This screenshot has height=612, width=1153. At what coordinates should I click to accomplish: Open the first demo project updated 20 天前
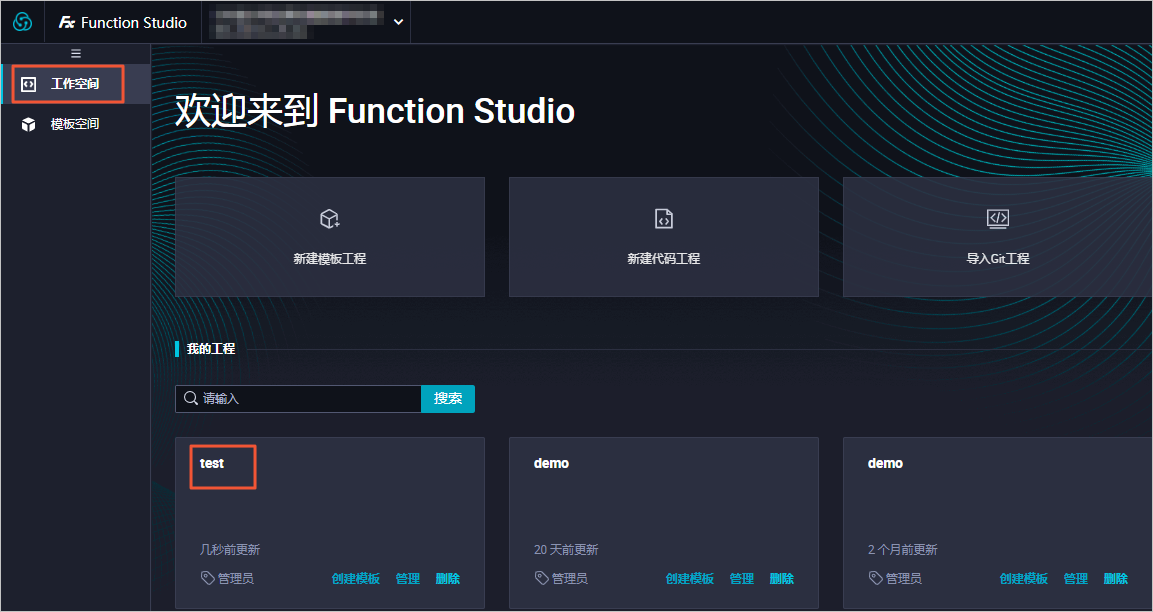click(x=551, y=463)
